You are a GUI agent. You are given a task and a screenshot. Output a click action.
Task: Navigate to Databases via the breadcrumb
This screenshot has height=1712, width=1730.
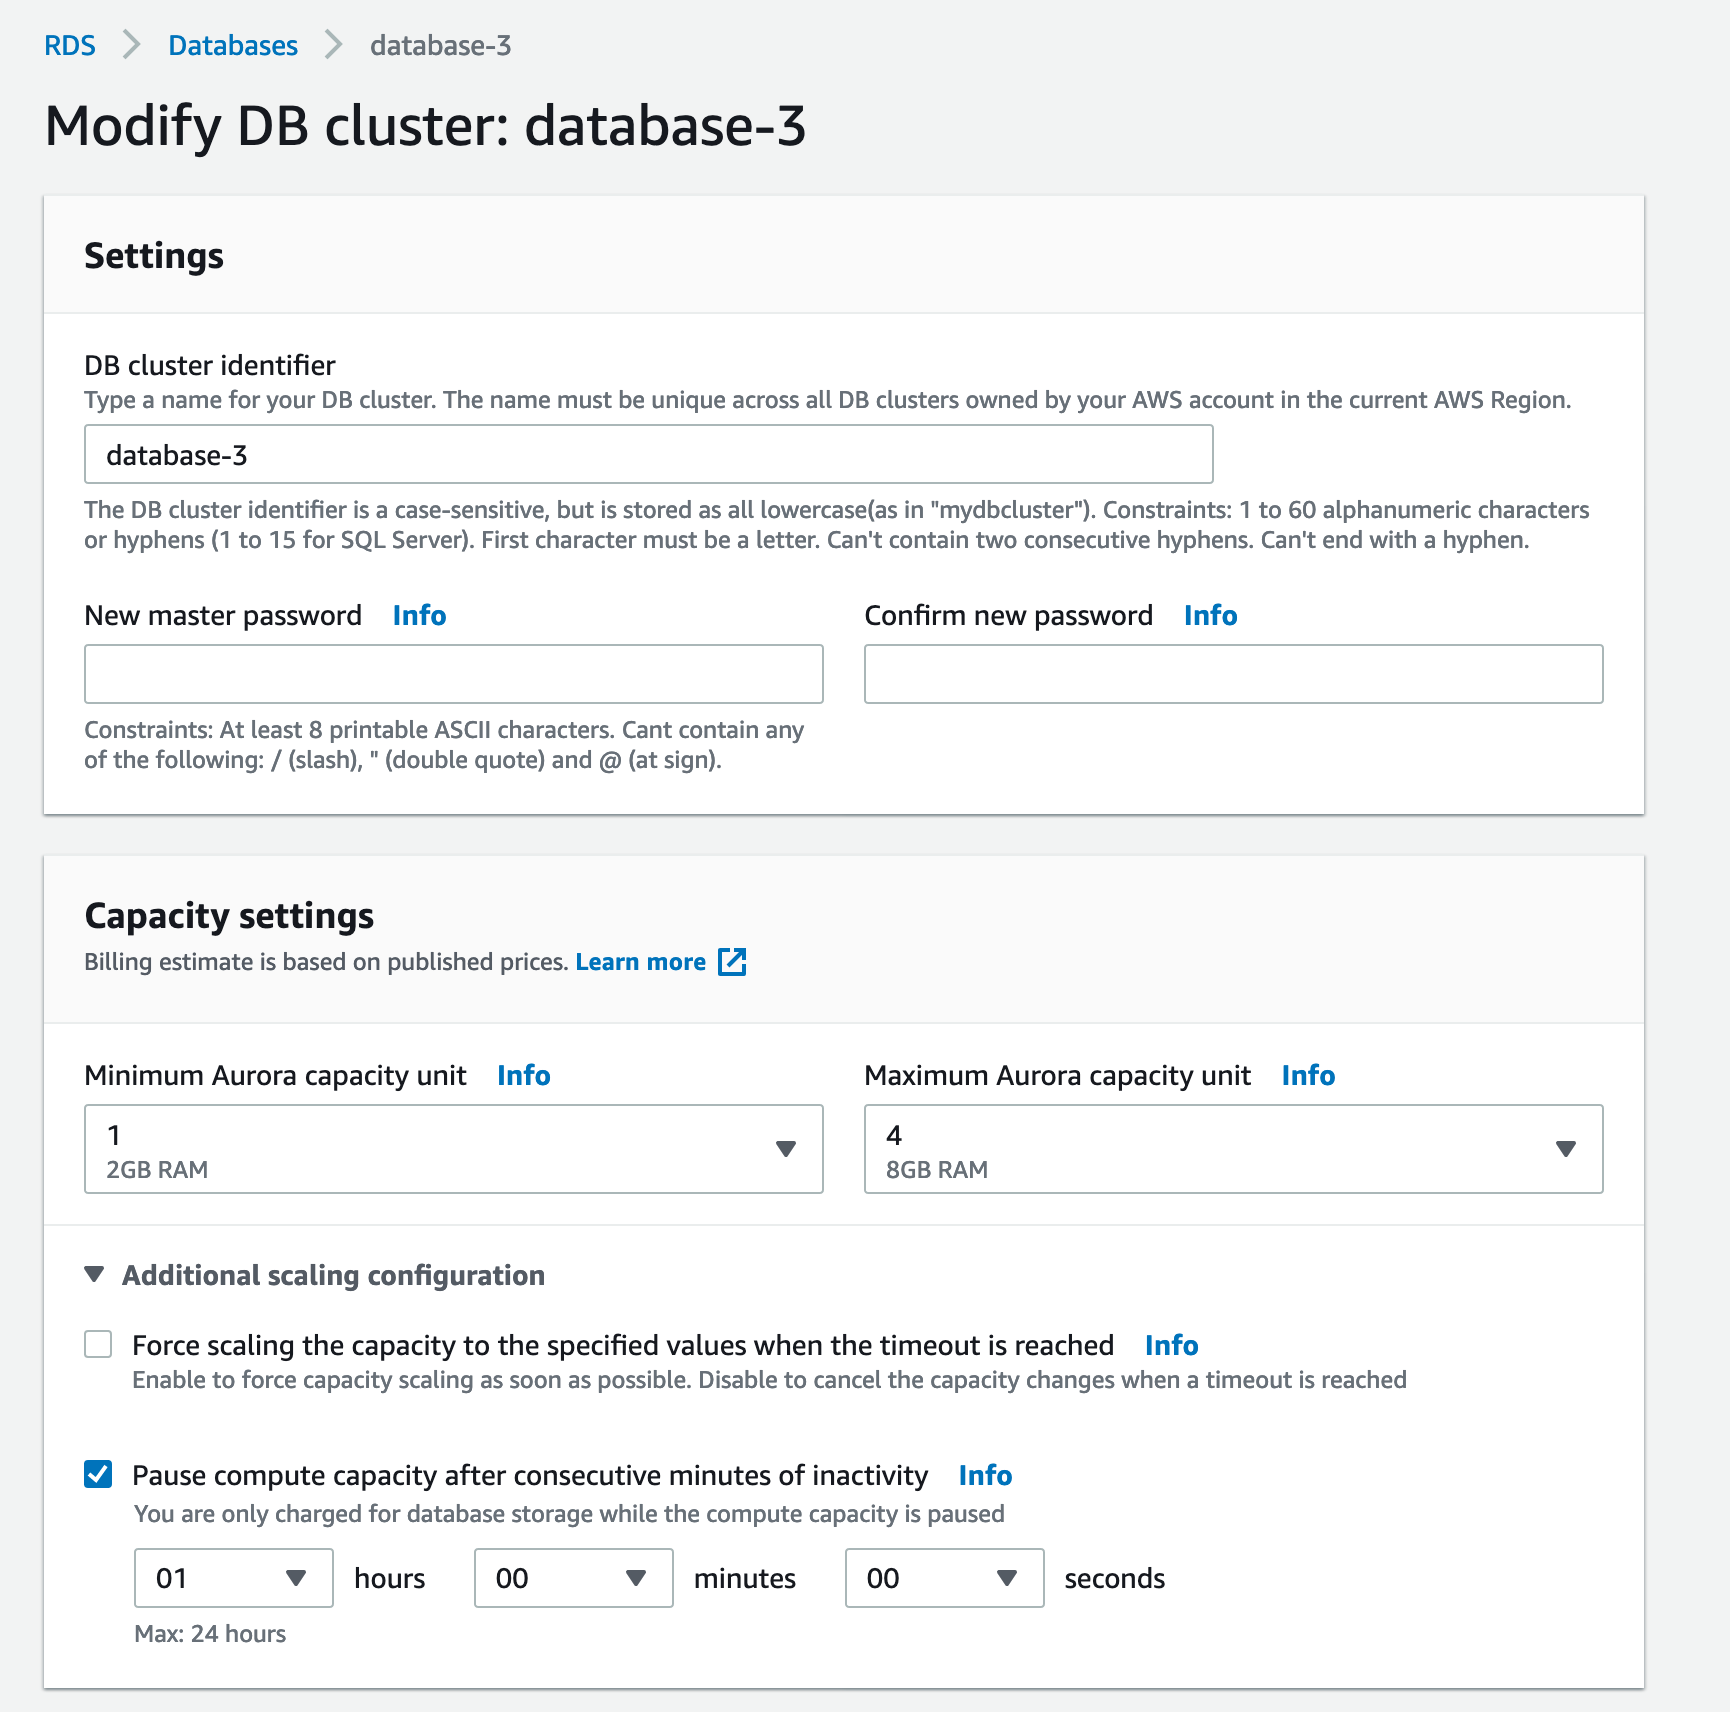coord(232,45)
